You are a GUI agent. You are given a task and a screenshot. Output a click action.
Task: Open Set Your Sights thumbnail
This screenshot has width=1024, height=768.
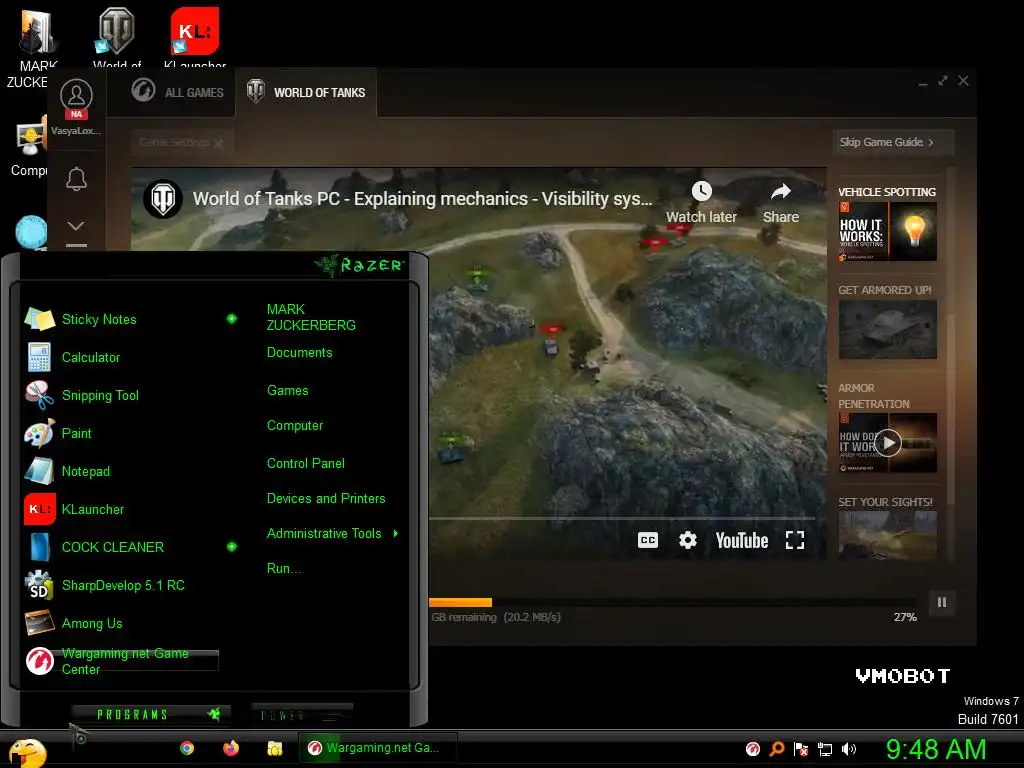click(888, 536)
